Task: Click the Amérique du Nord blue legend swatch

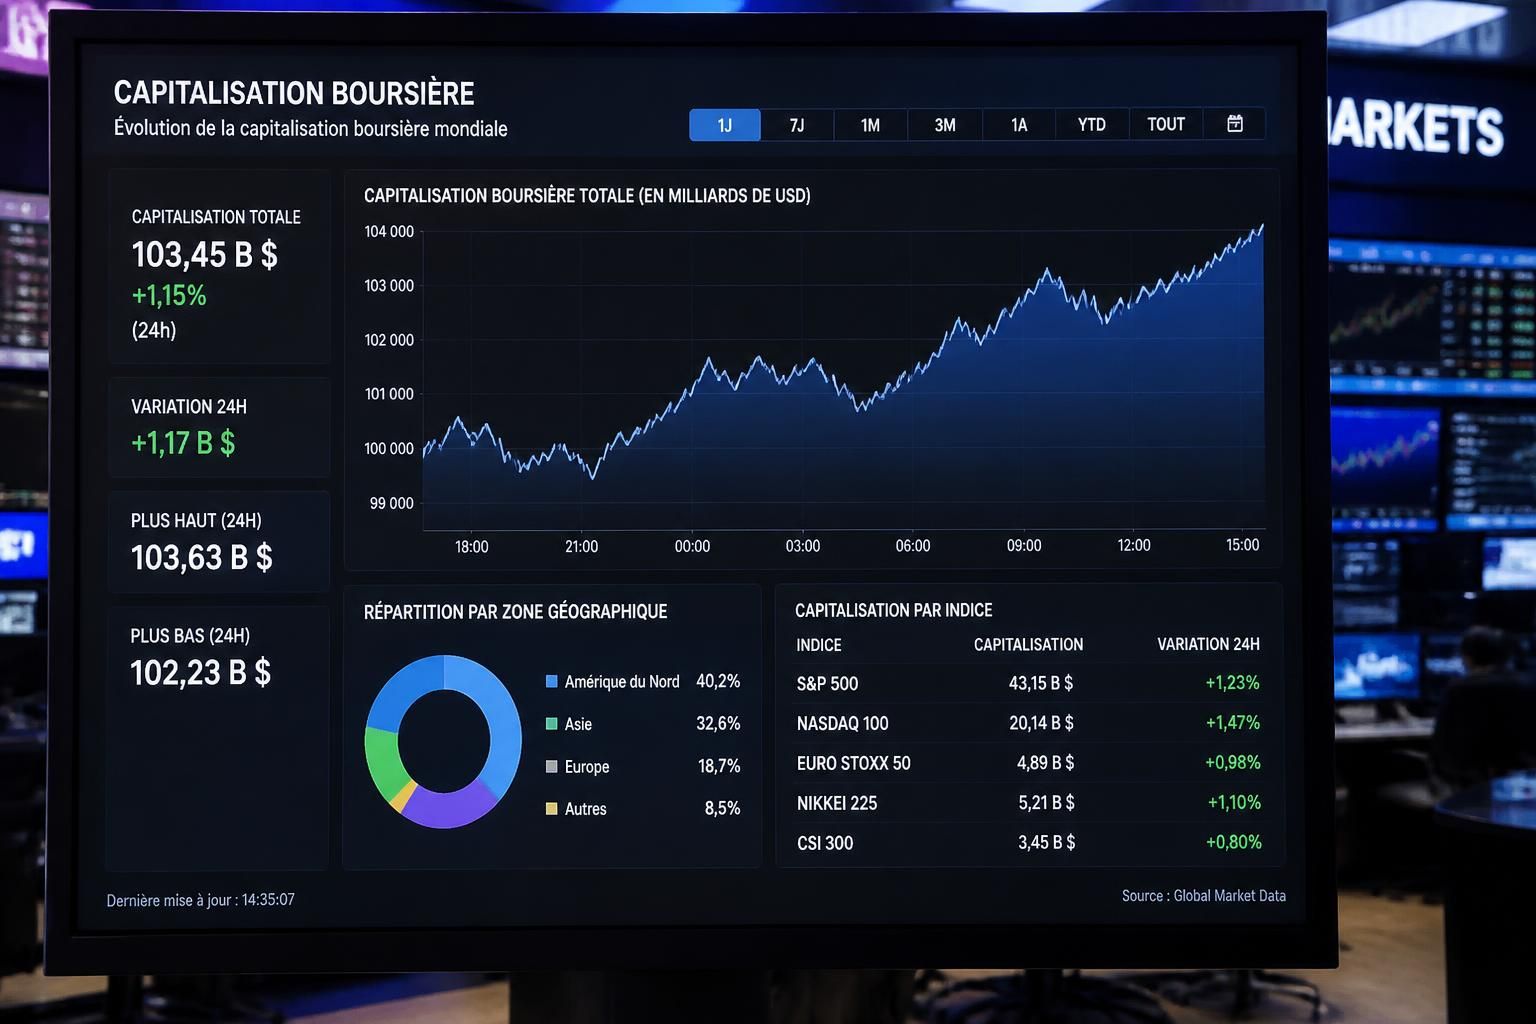Action: tap(551, 682)
